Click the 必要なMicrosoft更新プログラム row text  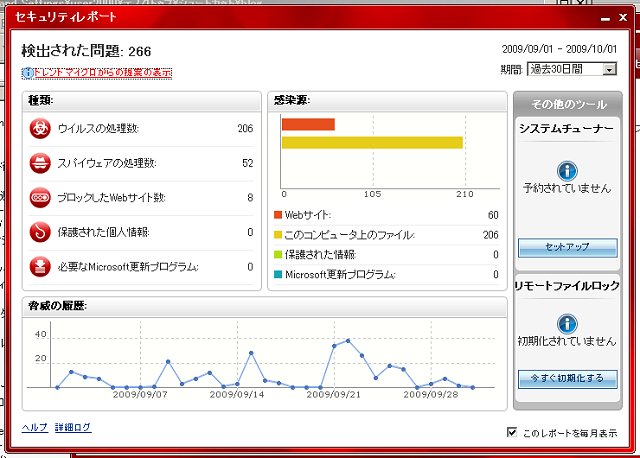128,267
